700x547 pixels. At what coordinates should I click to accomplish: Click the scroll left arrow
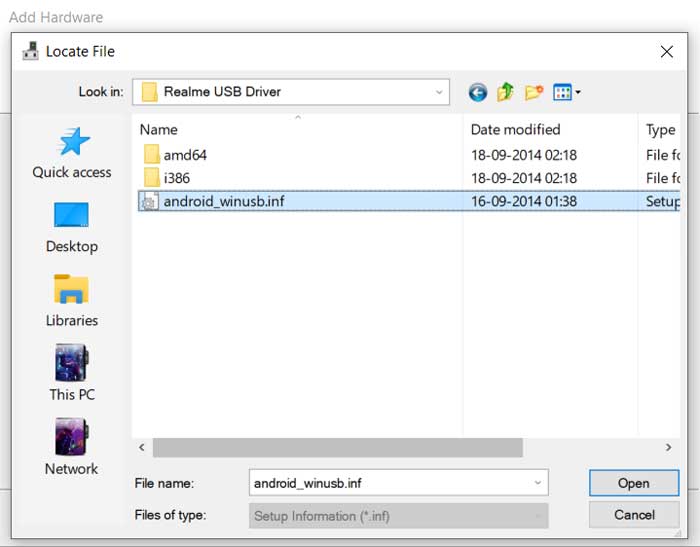tap(142, 447)
